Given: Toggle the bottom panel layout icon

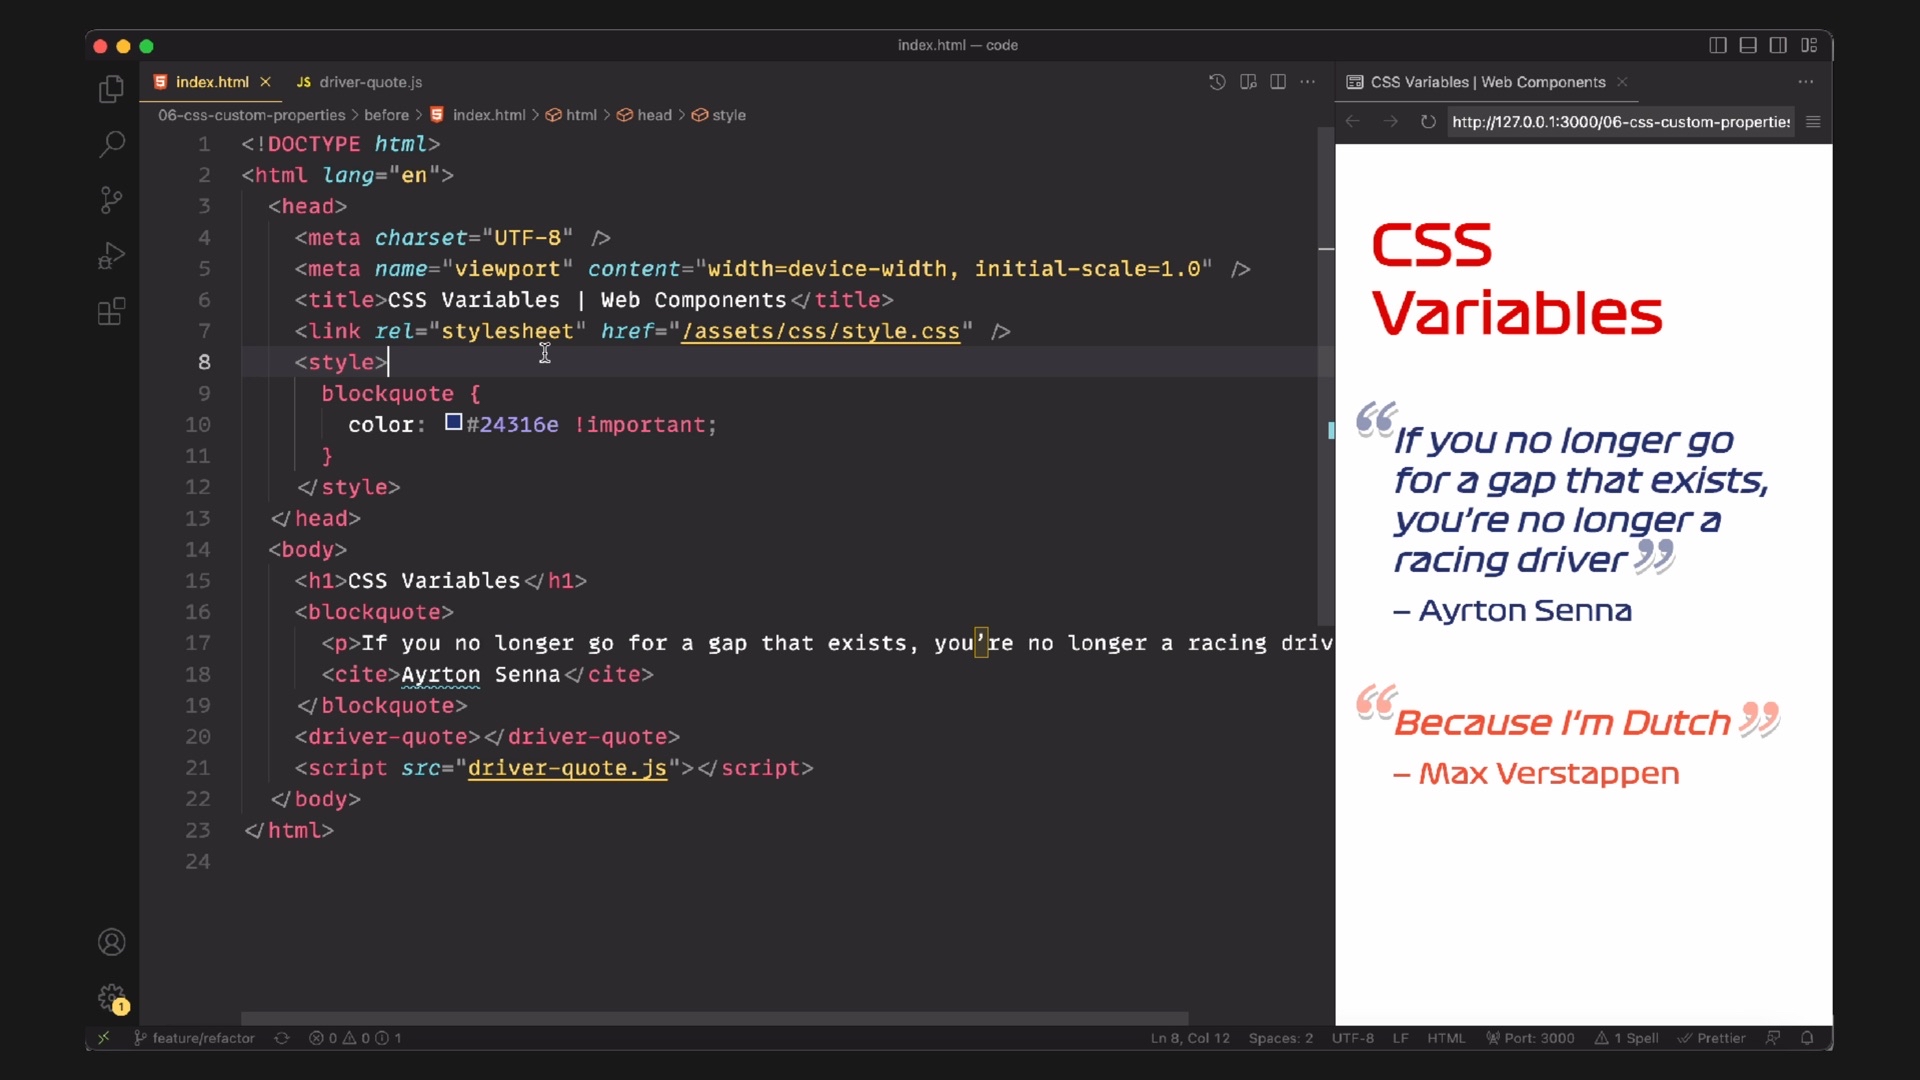Looking at the screenshot, I should coord(1747,45).
